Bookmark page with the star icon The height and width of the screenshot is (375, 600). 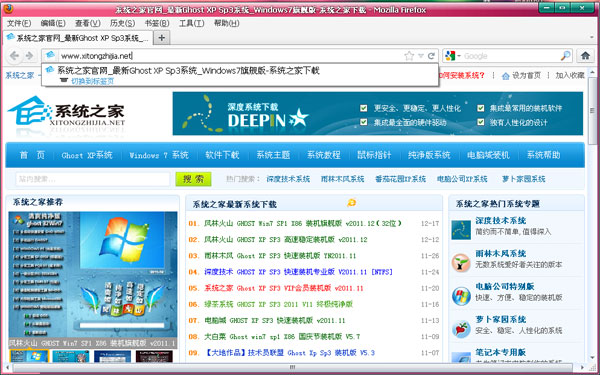click(x=409, y=56)
